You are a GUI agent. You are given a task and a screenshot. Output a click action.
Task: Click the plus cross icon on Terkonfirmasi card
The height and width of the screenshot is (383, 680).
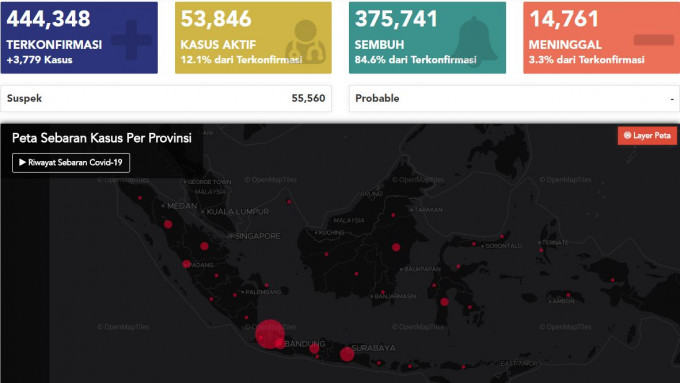pos(131,40)
